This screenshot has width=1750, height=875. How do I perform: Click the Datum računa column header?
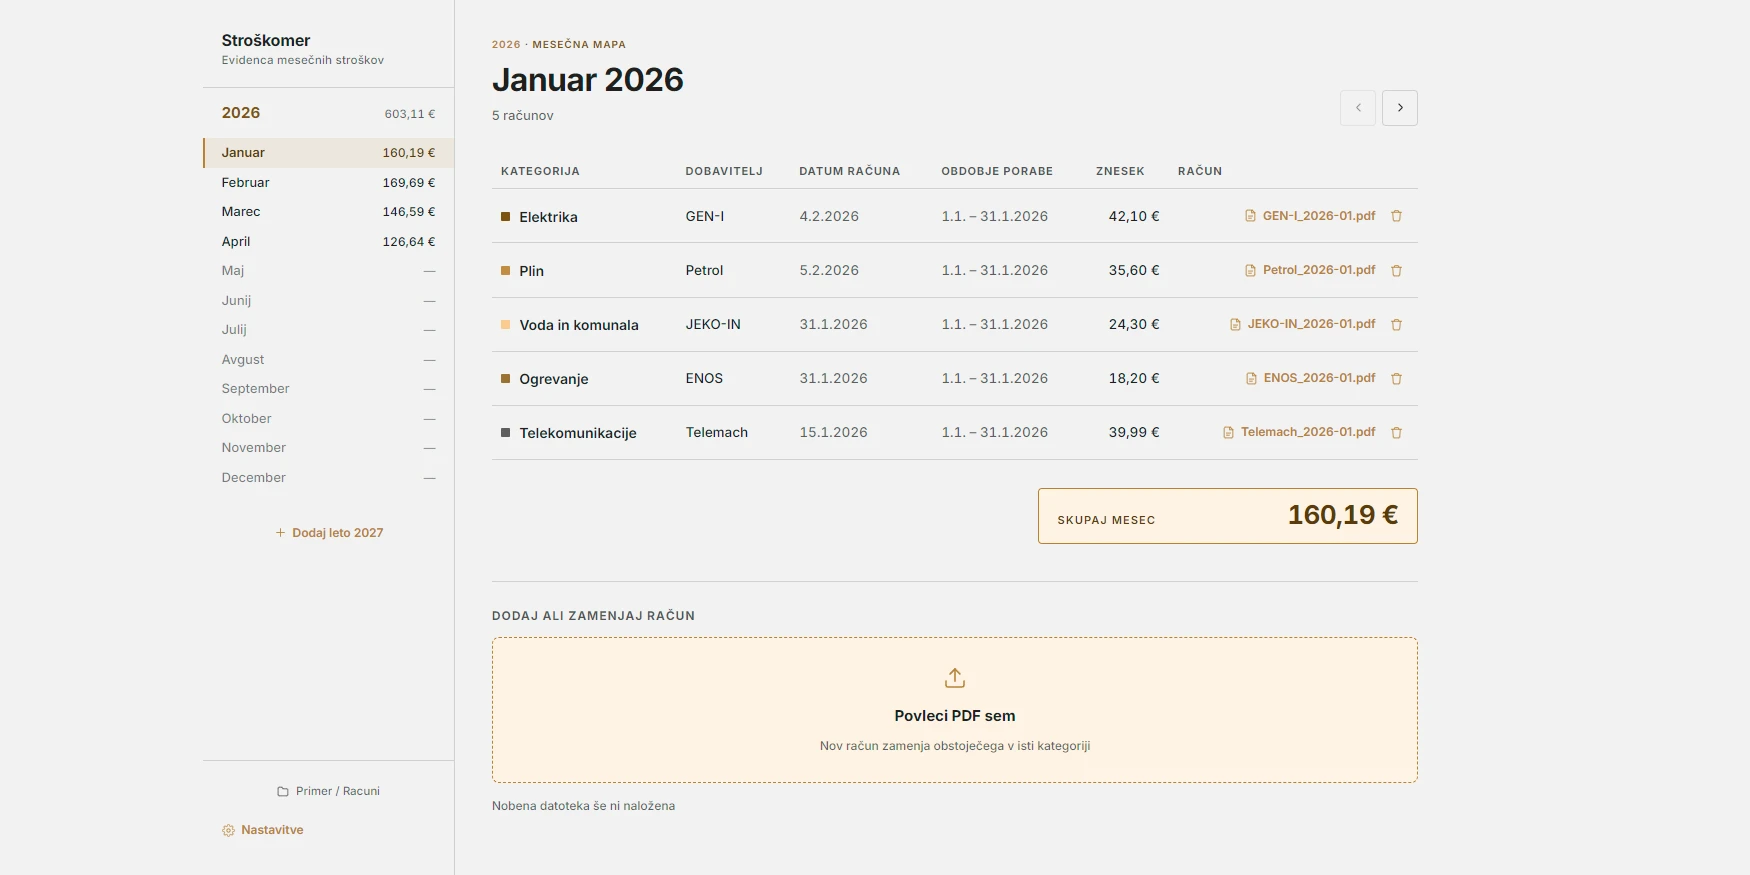[850, 171]
